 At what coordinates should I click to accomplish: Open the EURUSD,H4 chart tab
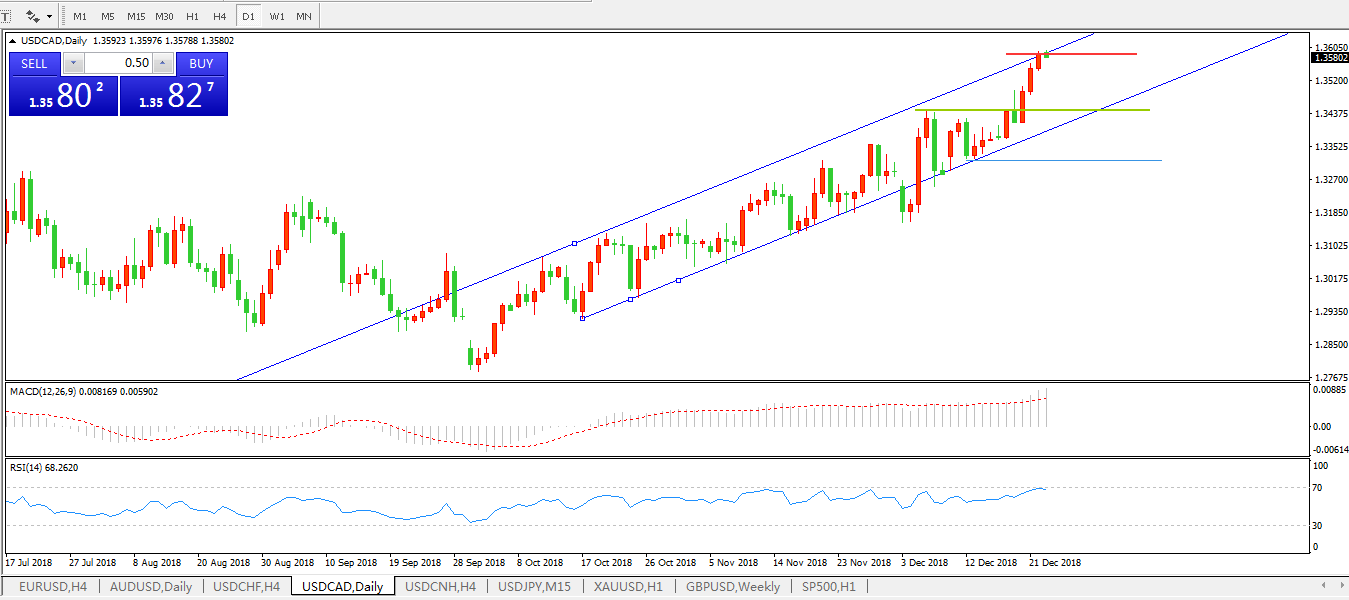pos(53,587)
